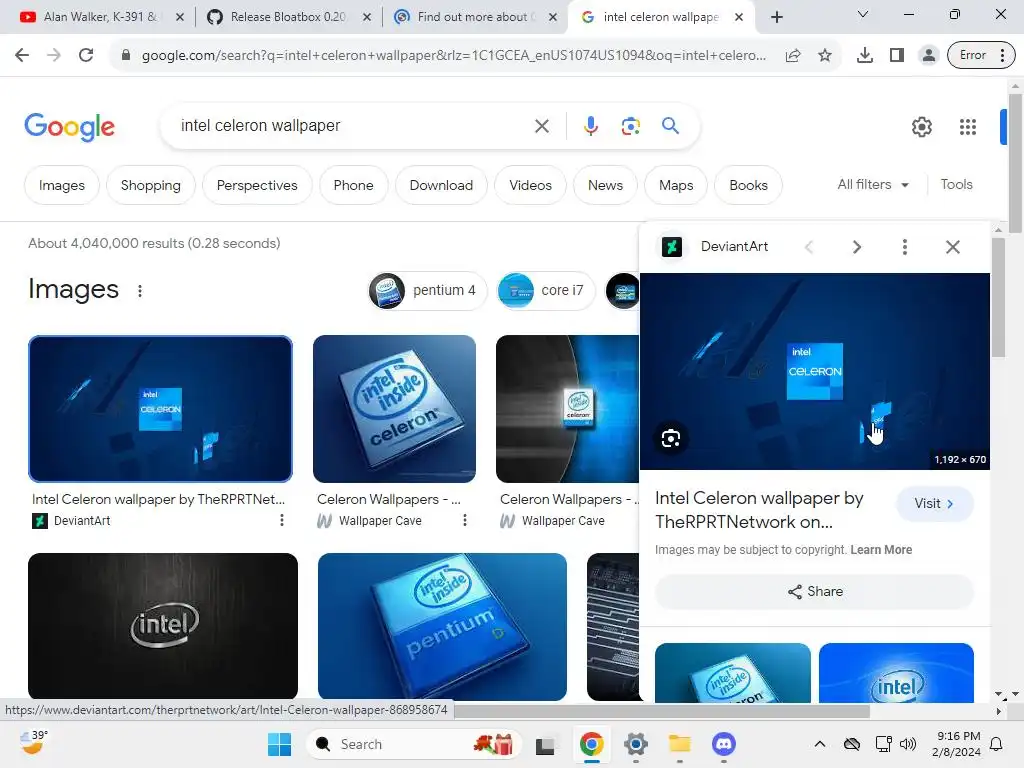Show previous image in preview panel
This screenshot has width=1024, height=768.
(x=808, y=246)
